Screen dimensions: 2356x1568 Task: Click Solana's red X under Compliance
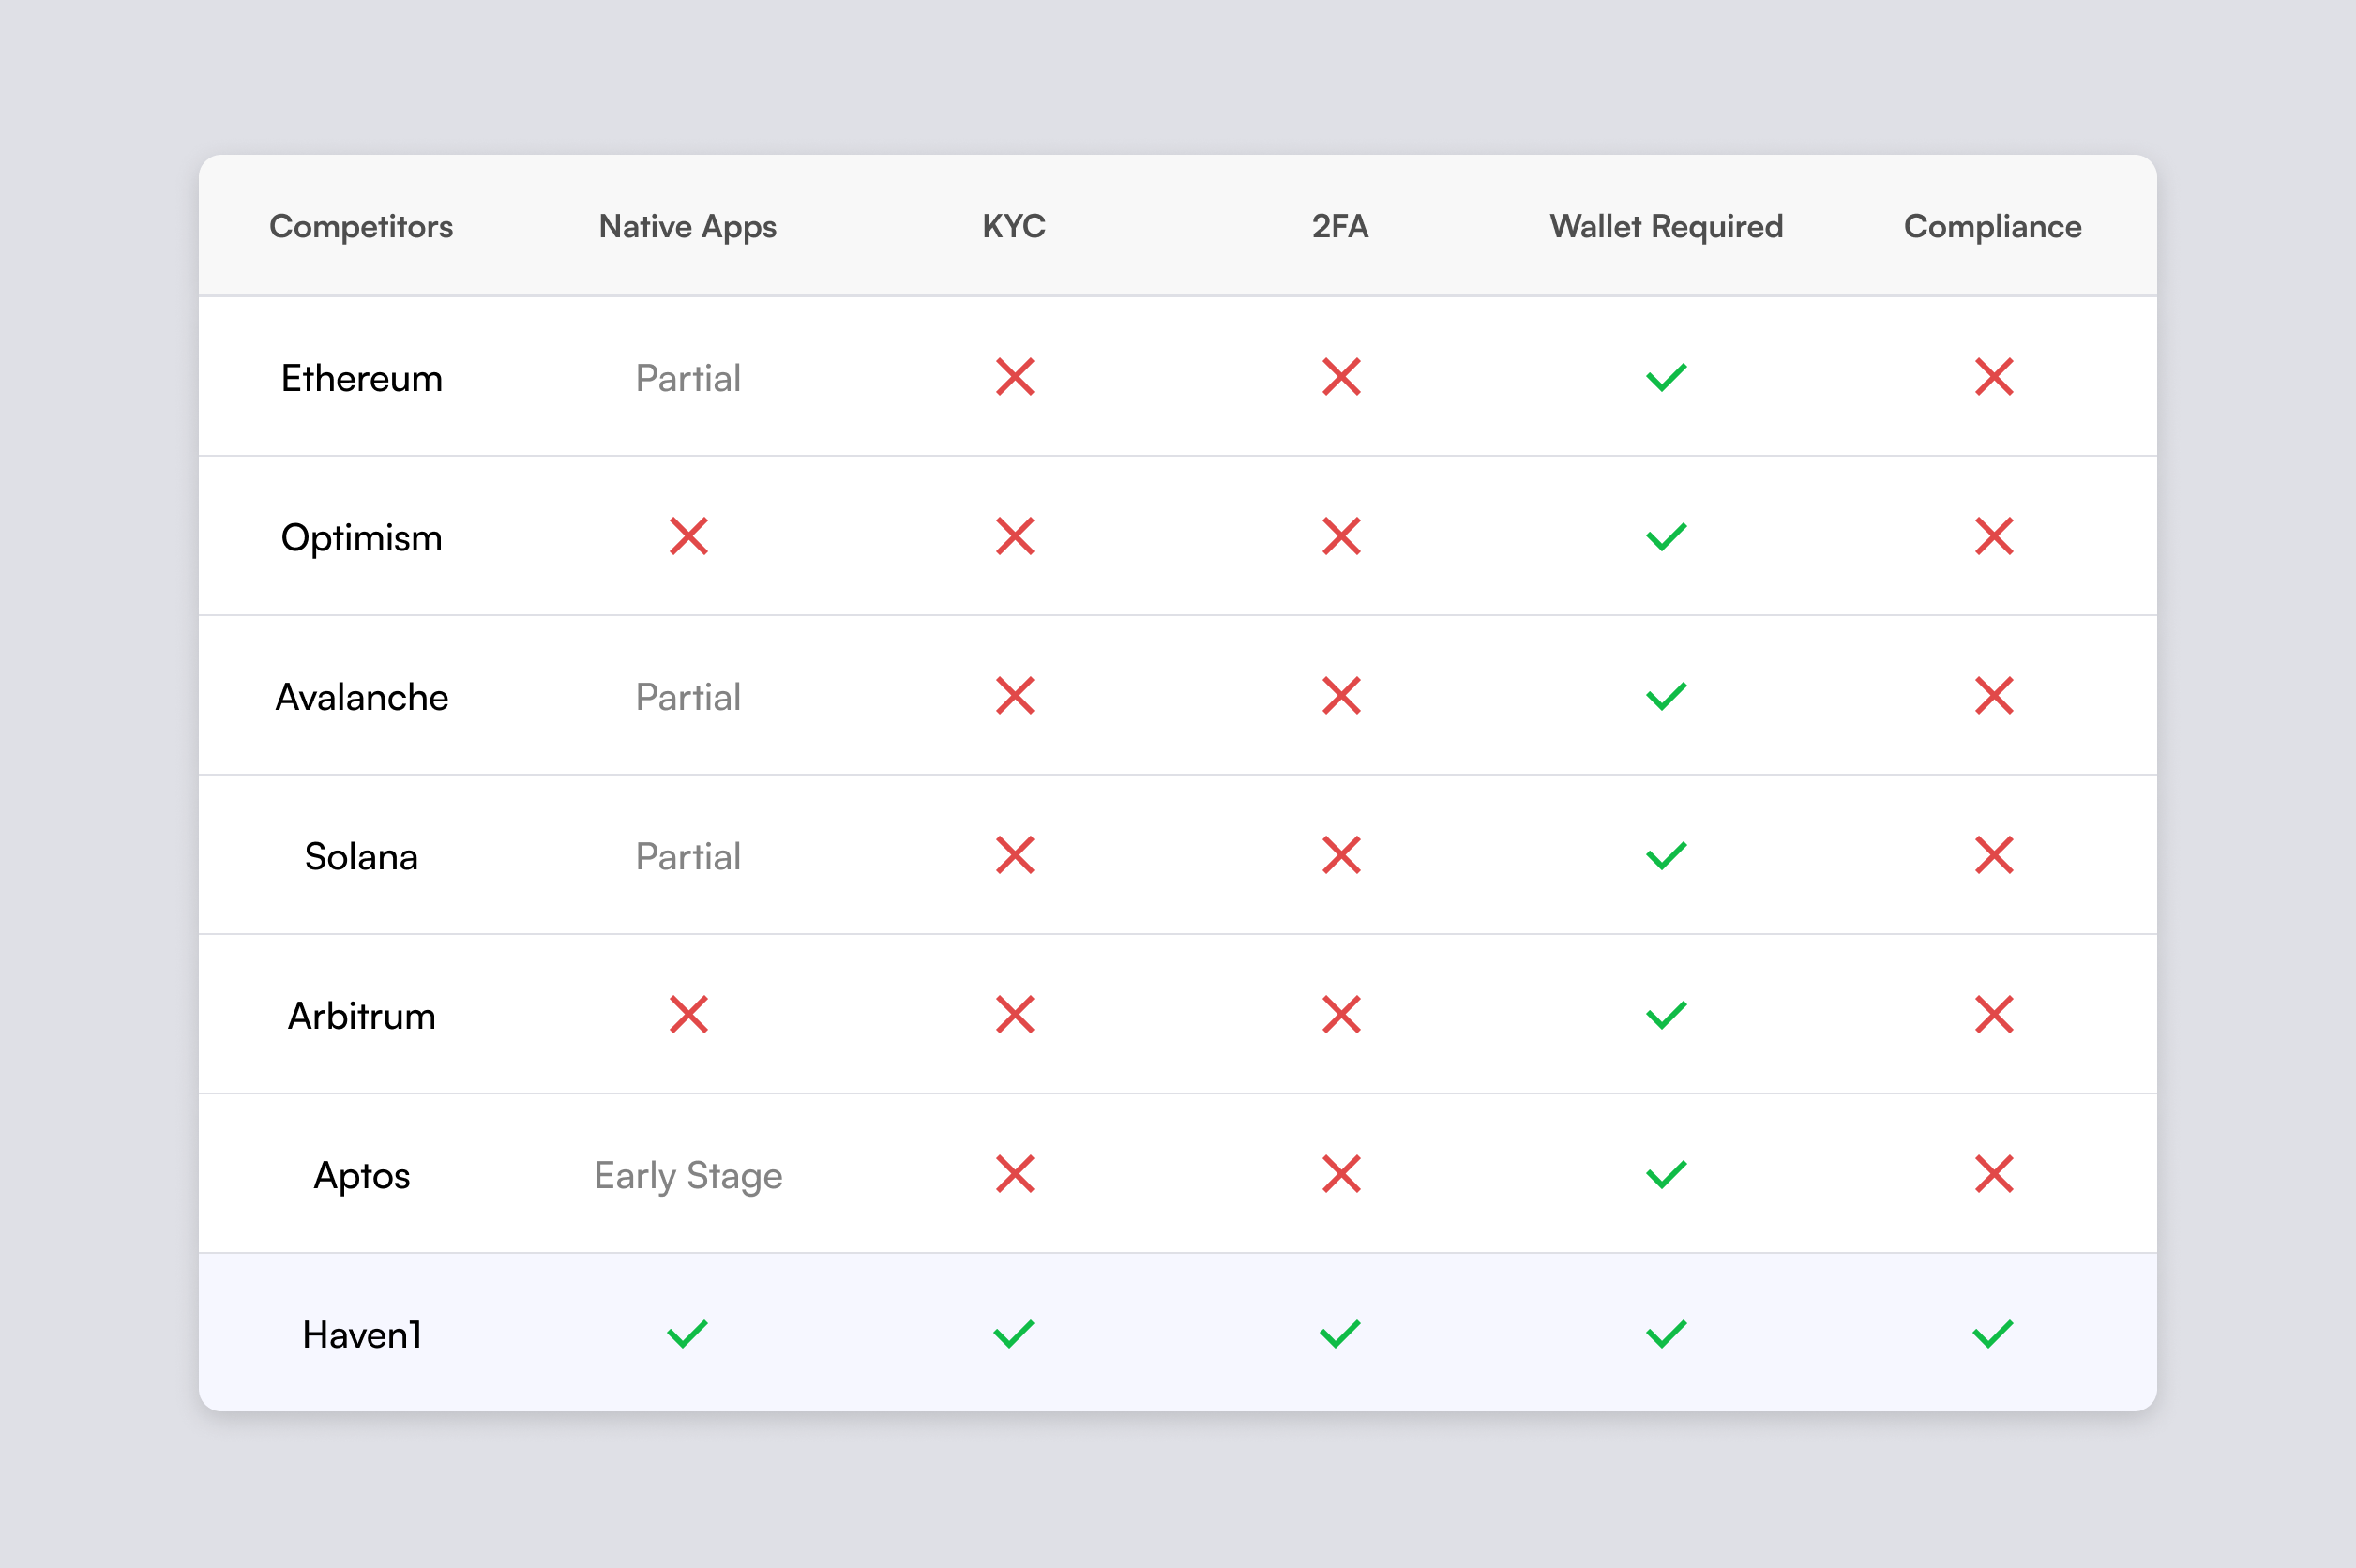coord(1993,855)
